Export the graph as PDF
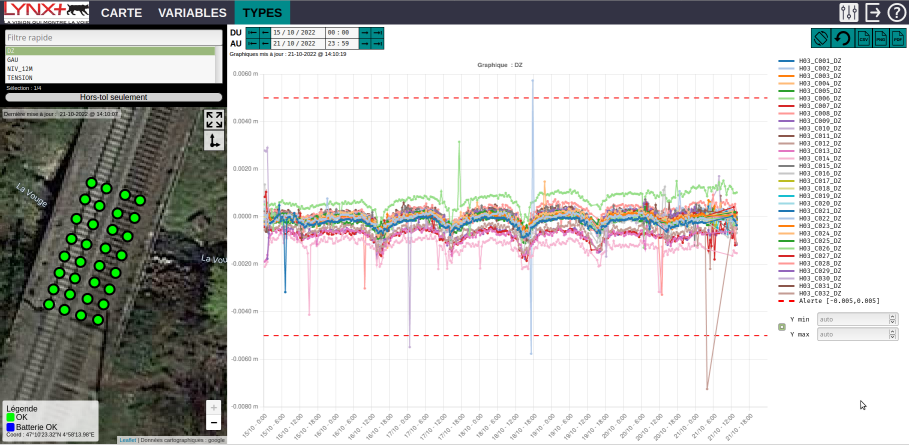The image size is (909, 445). pos(897,39)
